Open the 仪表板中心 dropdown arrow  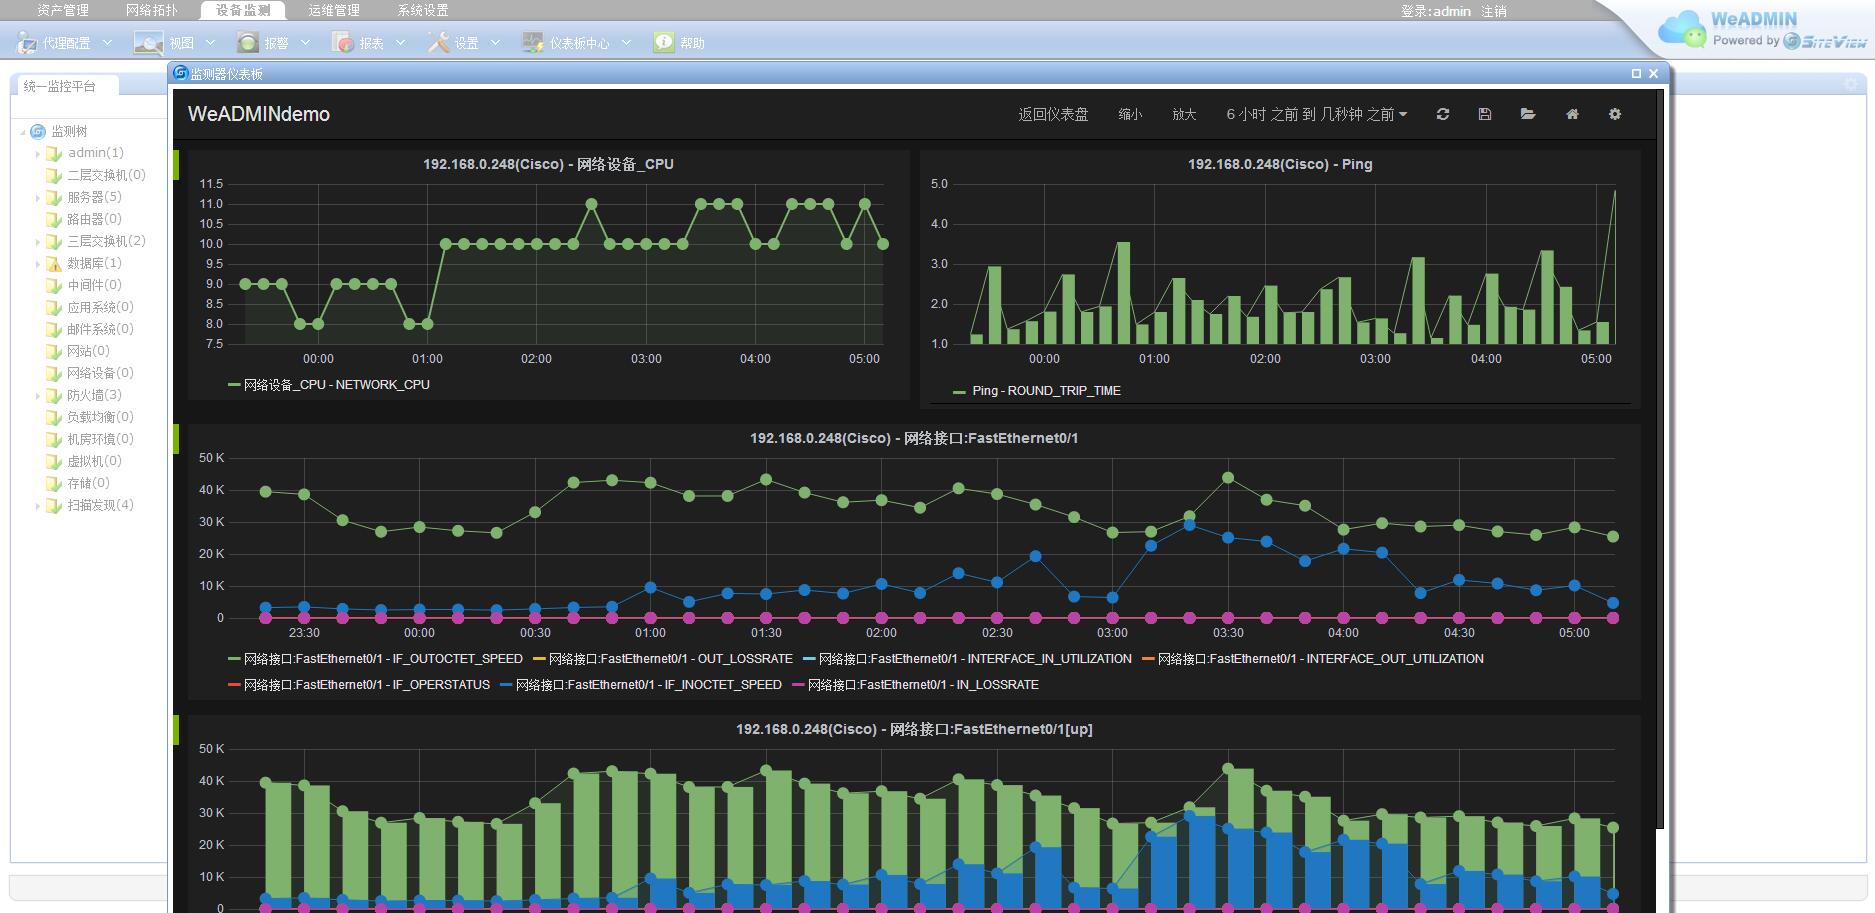click(626, 43)
